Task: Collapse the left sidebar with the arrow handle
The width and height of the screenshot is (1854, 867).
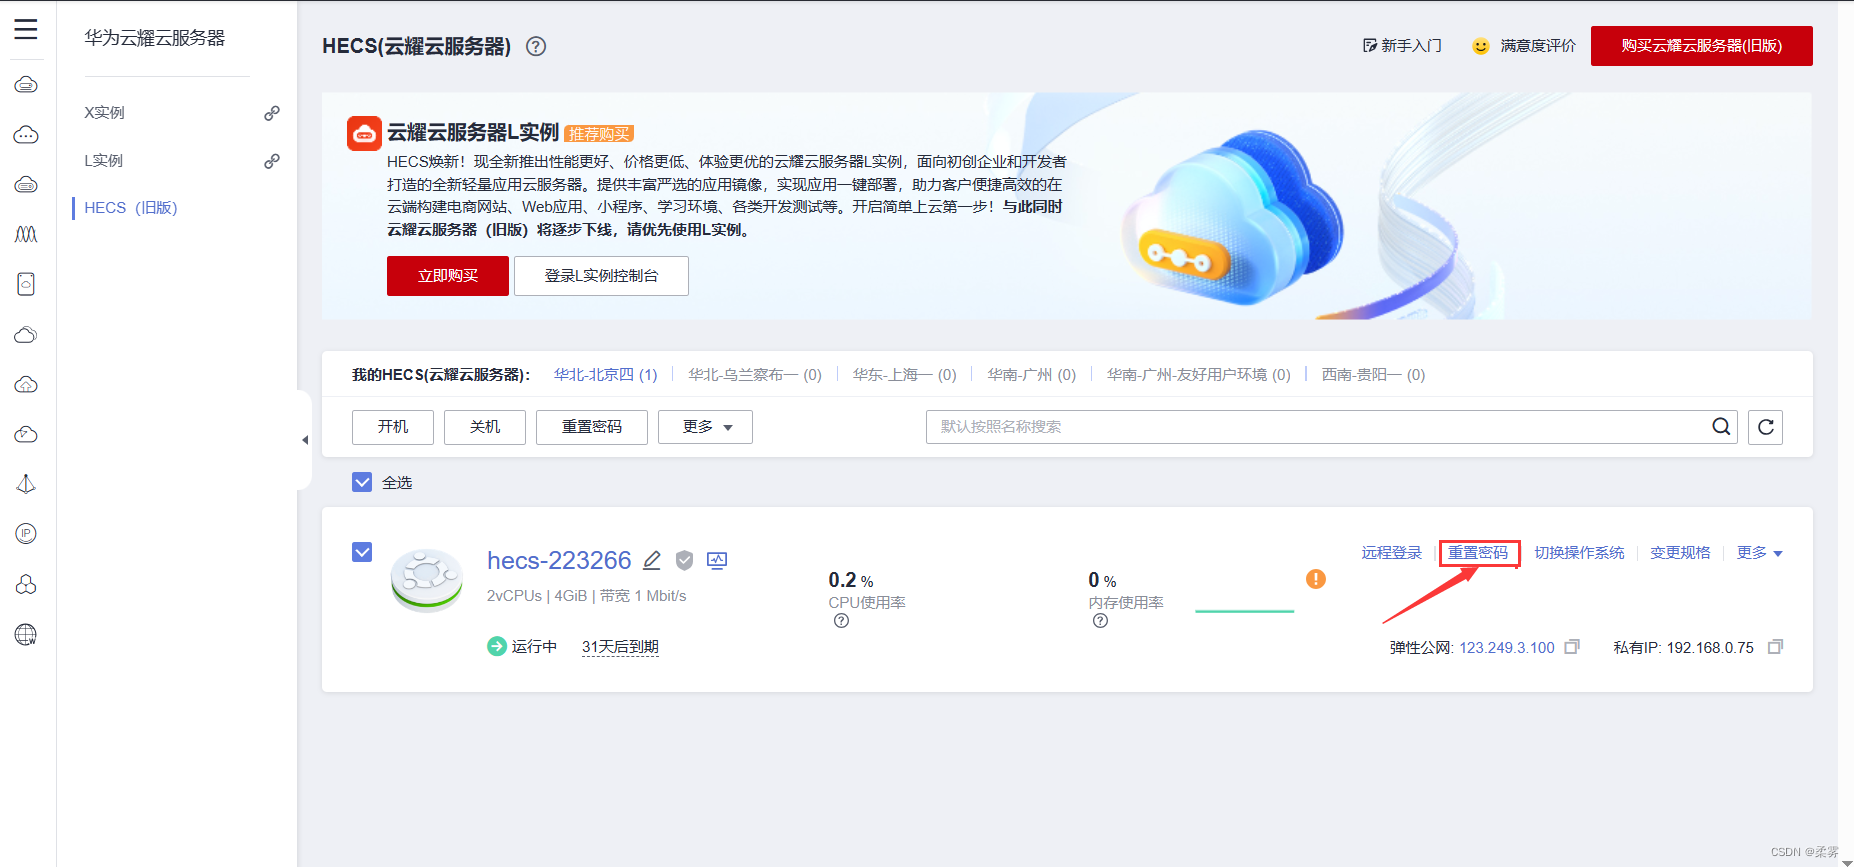Action: coord(305,440)
